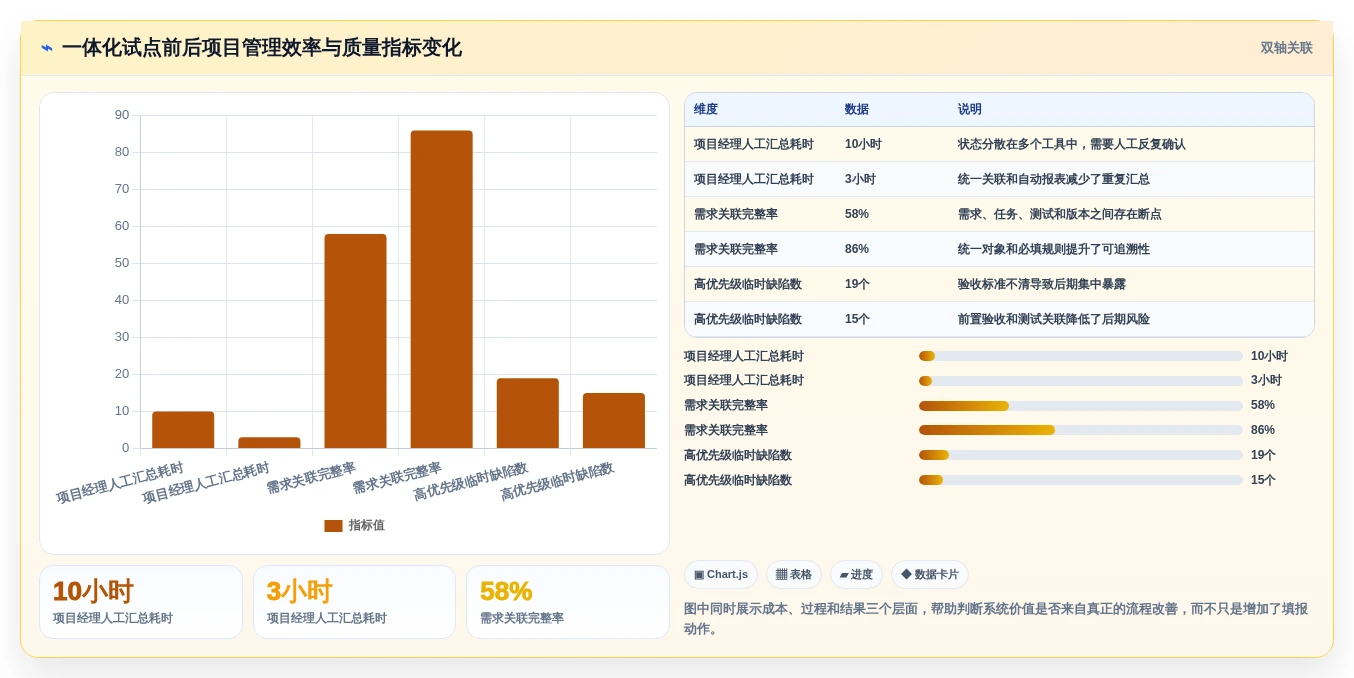
Task: Open the 3小时 summary card
Action: 354,602
